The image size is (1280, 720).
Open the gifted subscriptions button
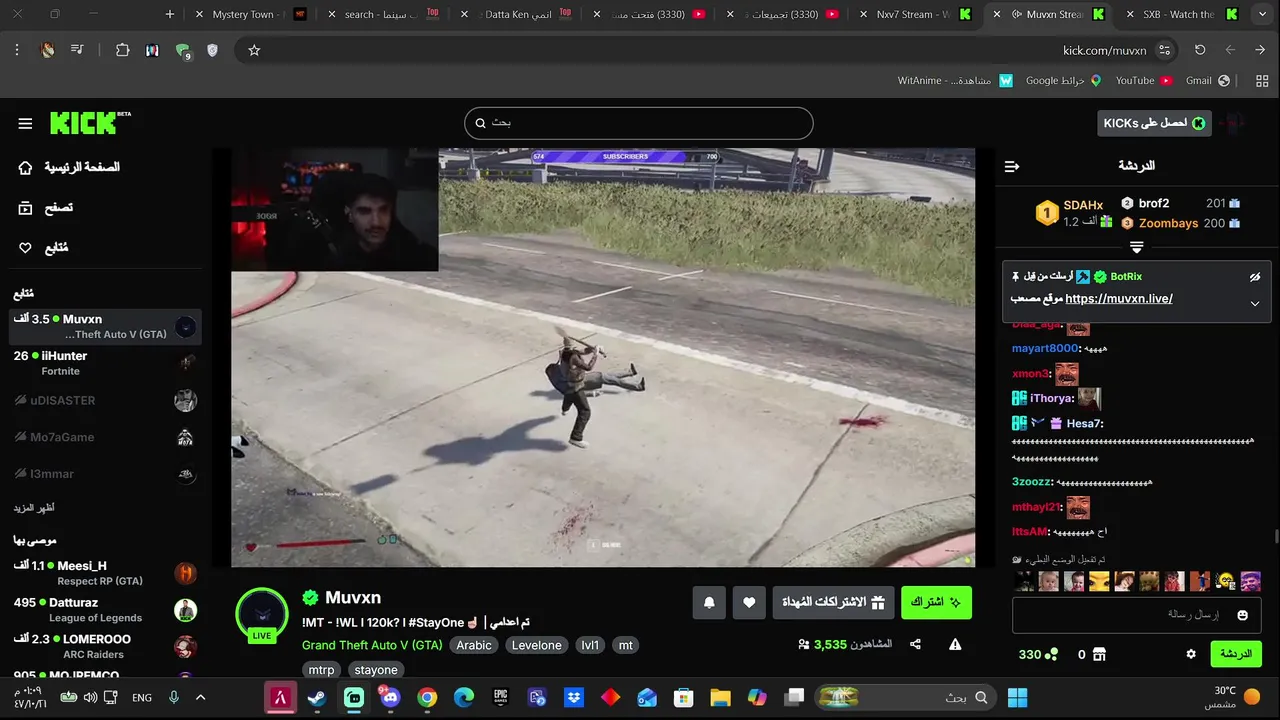pyautogui.click(x=833, y=602)
